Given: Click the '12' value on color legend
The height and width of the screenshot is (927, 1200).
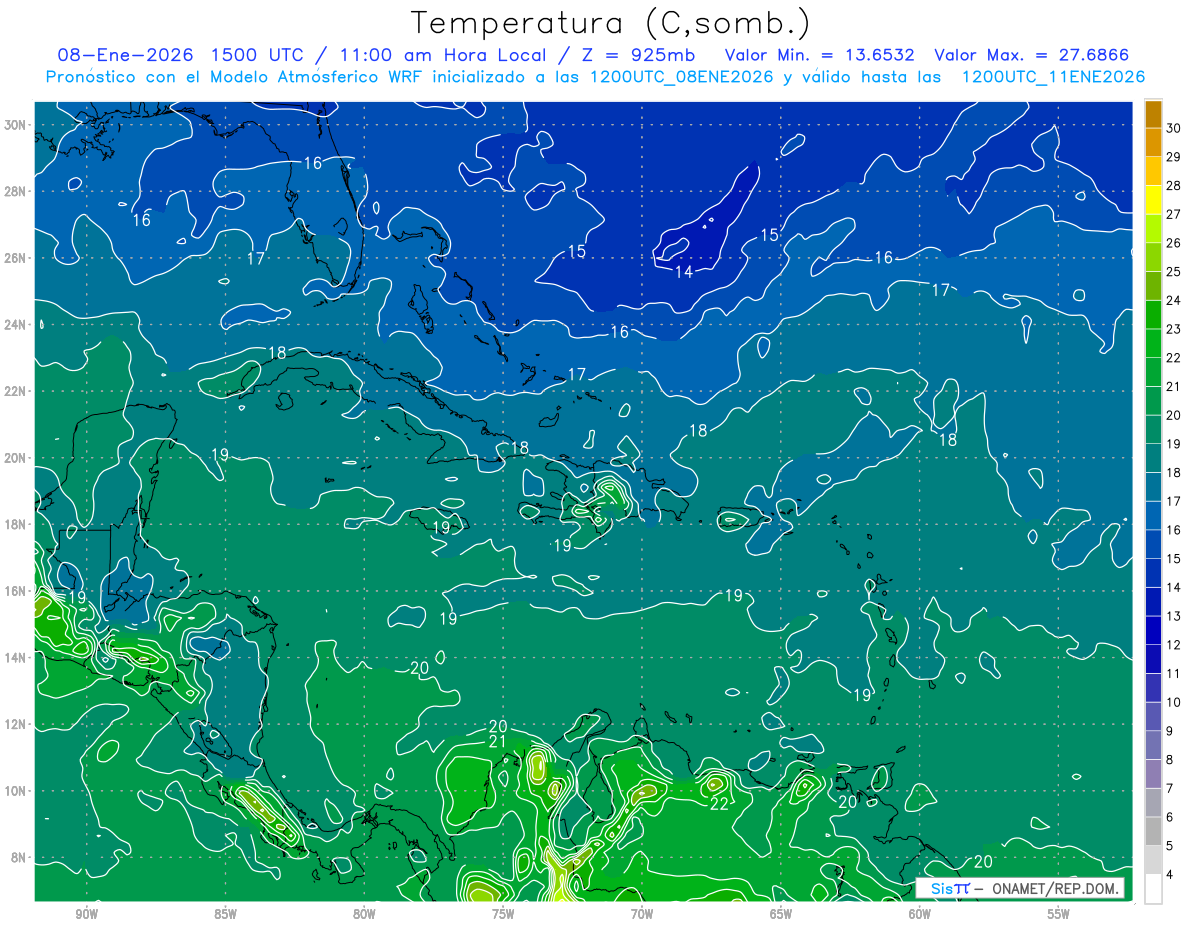Looking at the screenshot, I should [1174, 644].
